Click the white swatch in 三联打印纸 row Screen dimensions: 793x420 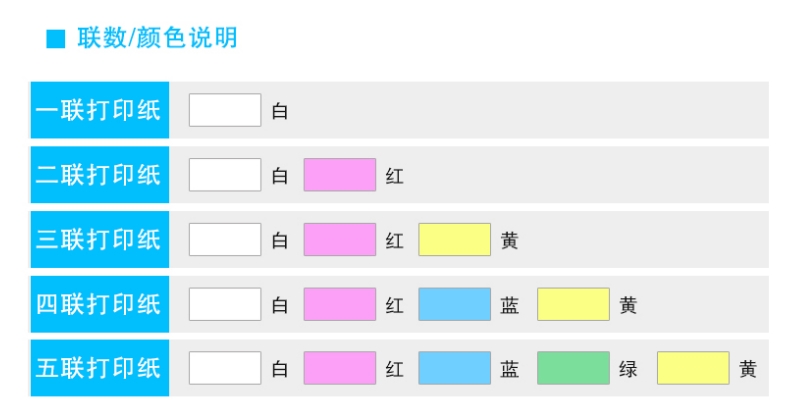[x=225, y=240]
